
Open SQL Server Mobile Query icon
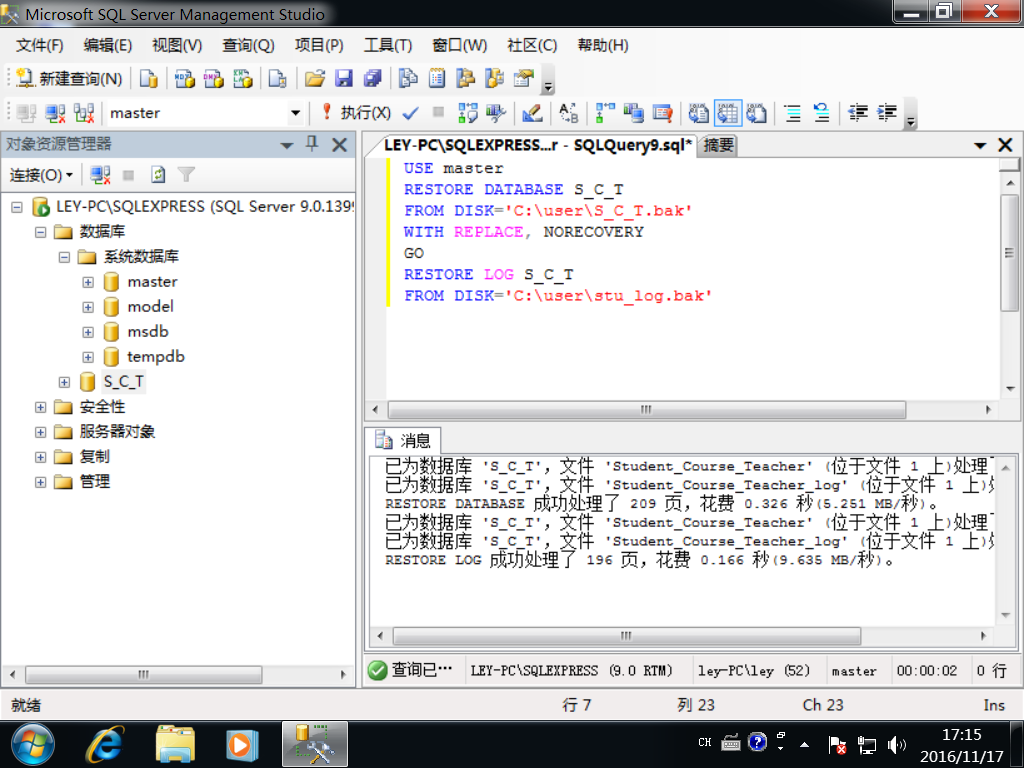click(x=278, y=78)
